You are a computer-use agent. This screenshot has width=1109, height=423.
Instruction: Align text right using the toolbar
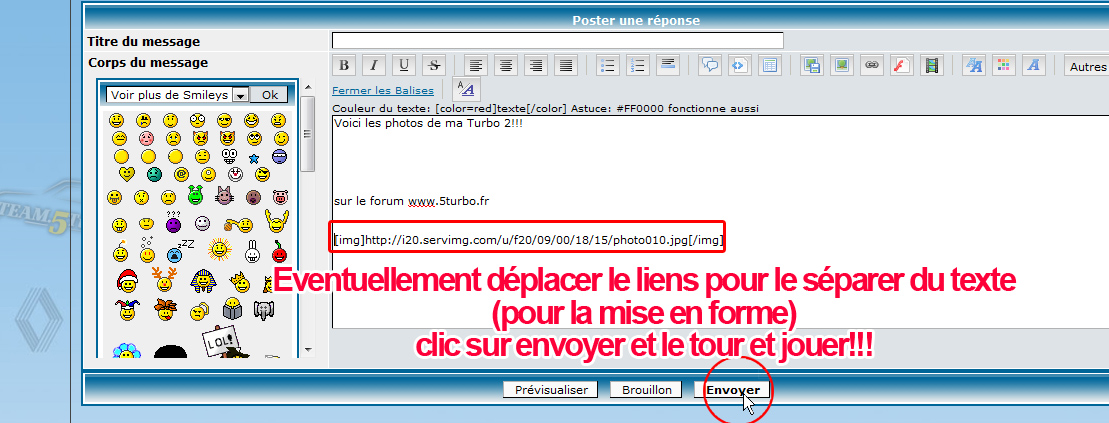[x=536, y=66]
